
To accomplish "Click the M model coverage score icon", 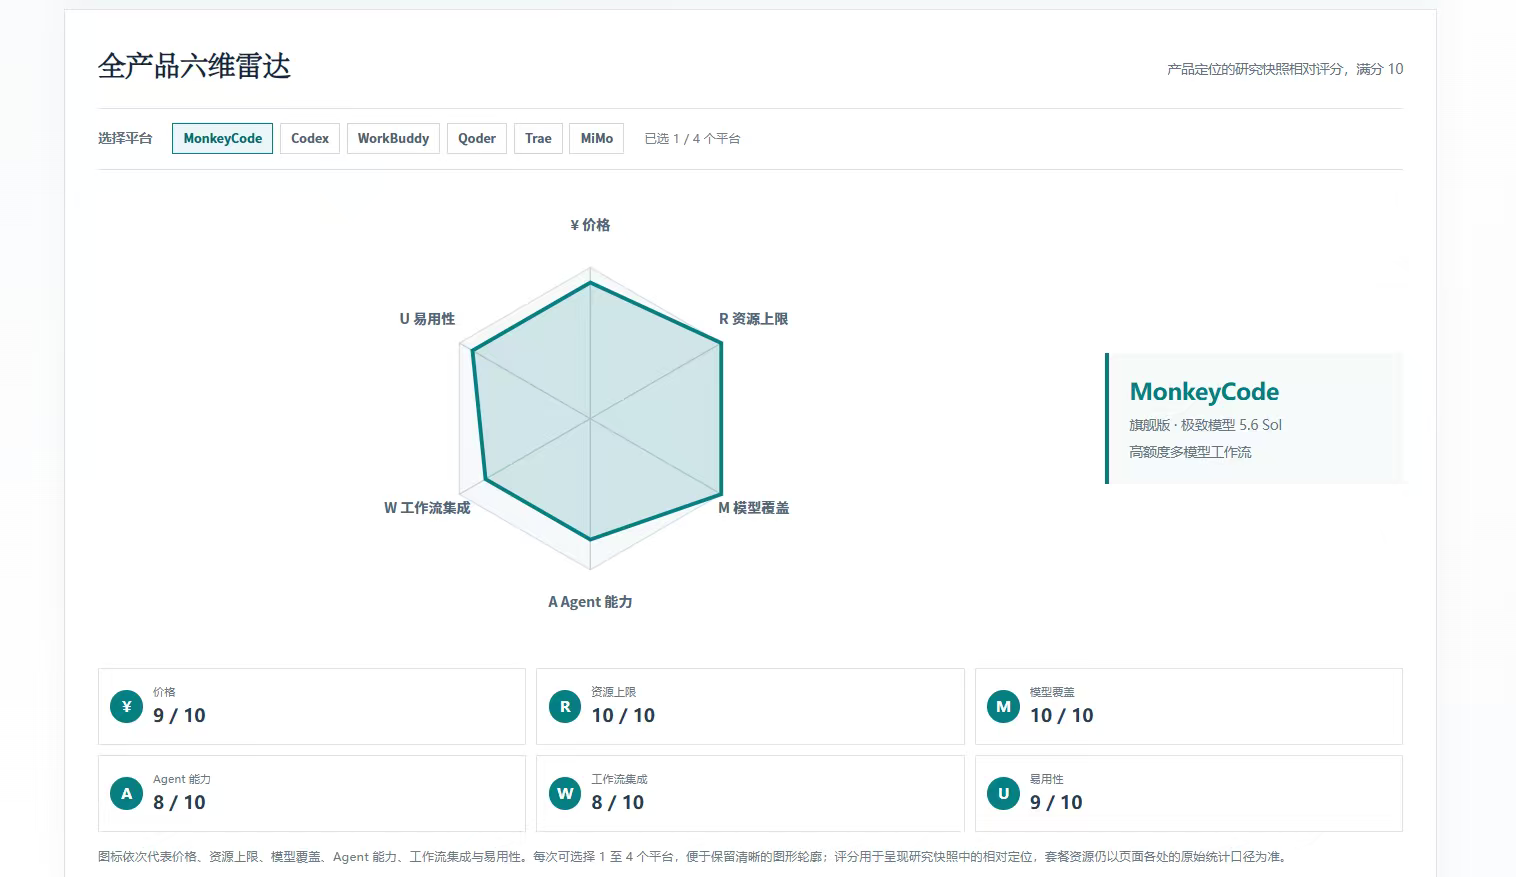I will pyautogui.click(x=1003, y=706).
